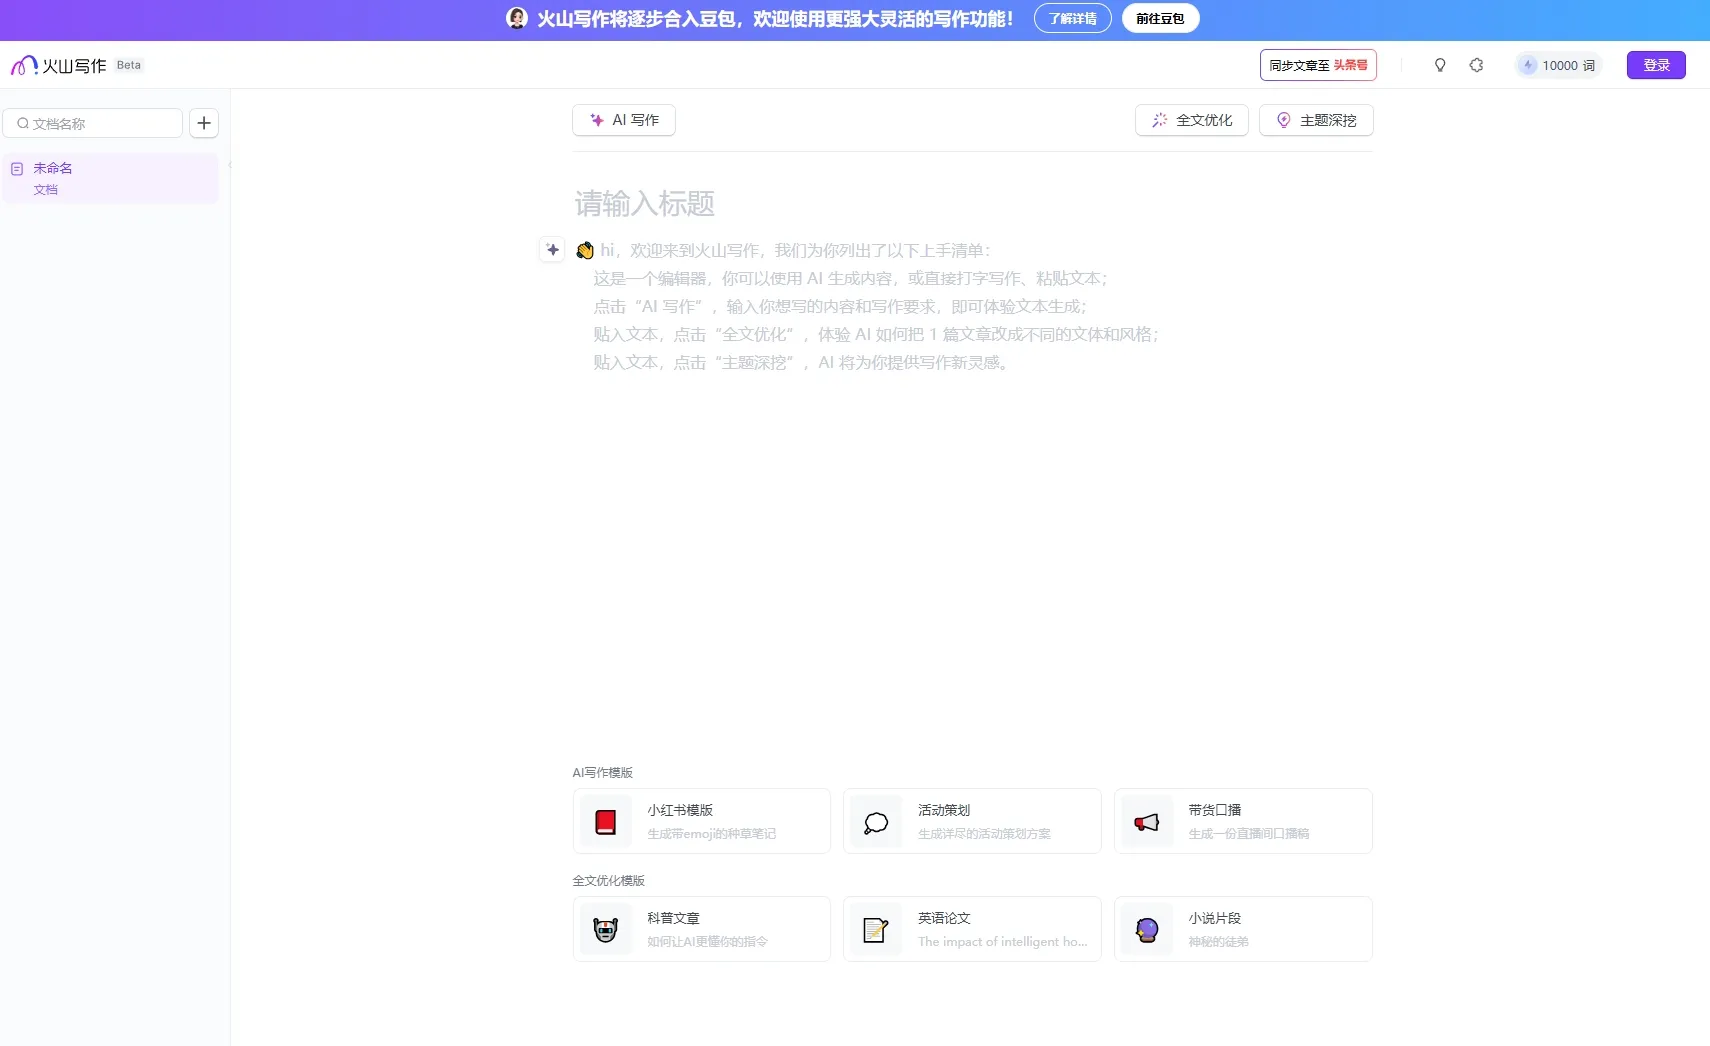Click the 请输入标题 title field
The height and width of the screenshot is (1046, 1710).
click(x=645, y=203)
